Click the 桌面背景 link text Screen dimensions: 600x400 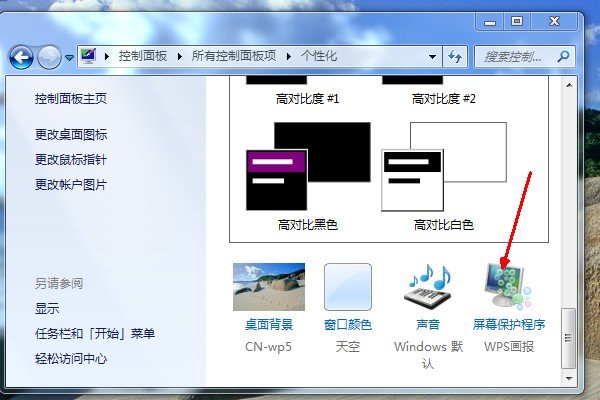(269, 325)
